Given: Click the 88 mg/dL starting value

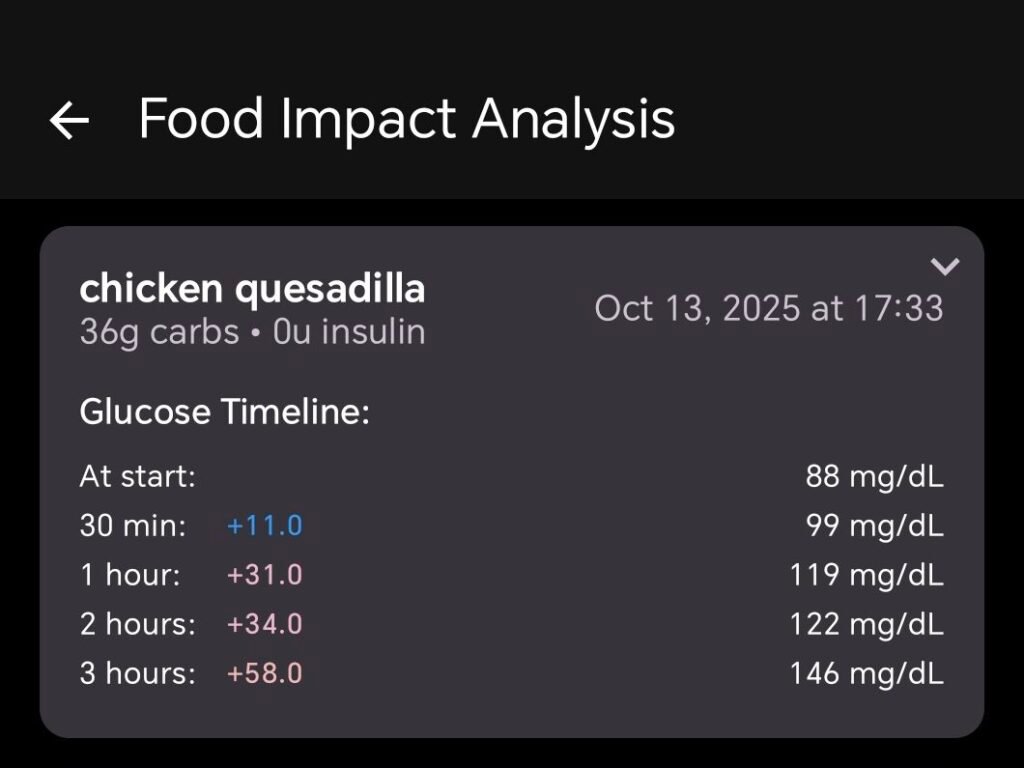Looking at the screenshot, I should point(874,476).
